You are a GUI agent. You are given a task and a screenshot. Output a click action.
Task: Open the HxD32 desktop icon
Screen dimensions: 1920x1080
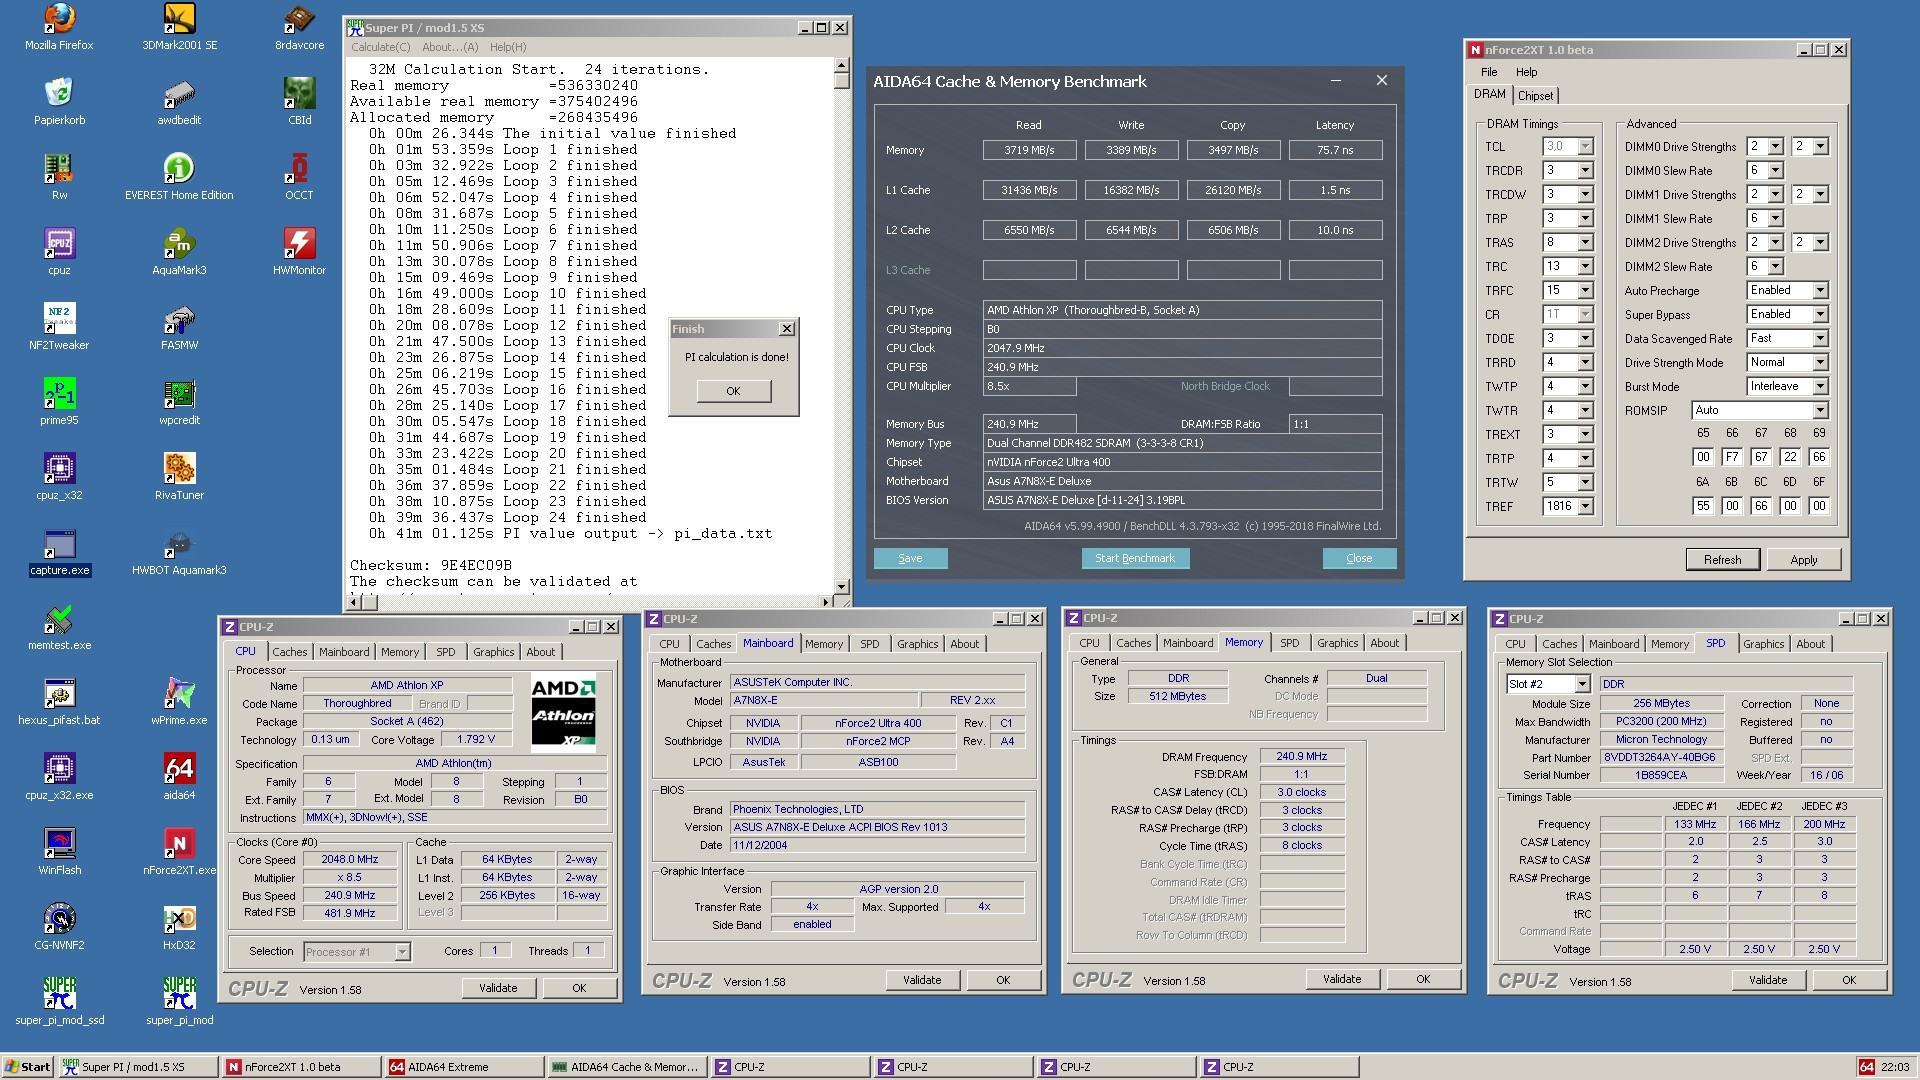point(179,927)
